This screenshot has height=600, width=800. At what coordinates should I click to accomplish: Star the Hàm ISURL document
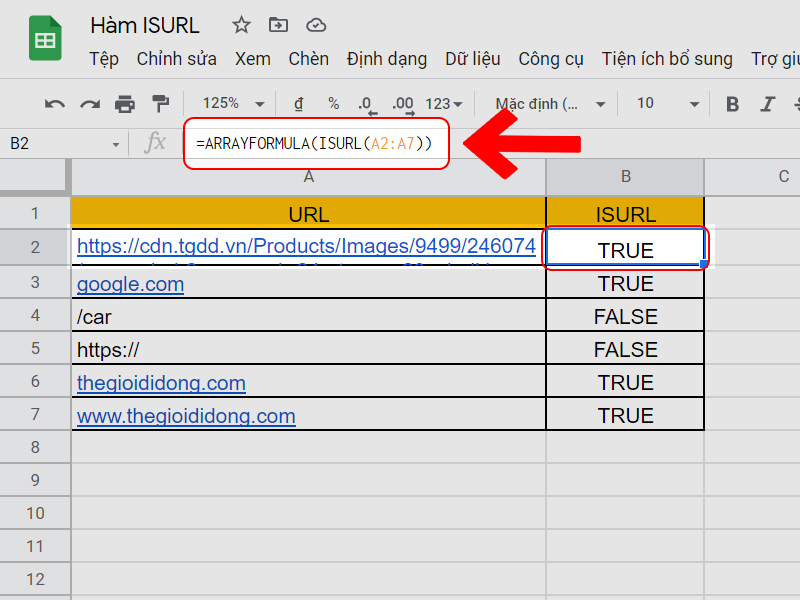point(241,25)
